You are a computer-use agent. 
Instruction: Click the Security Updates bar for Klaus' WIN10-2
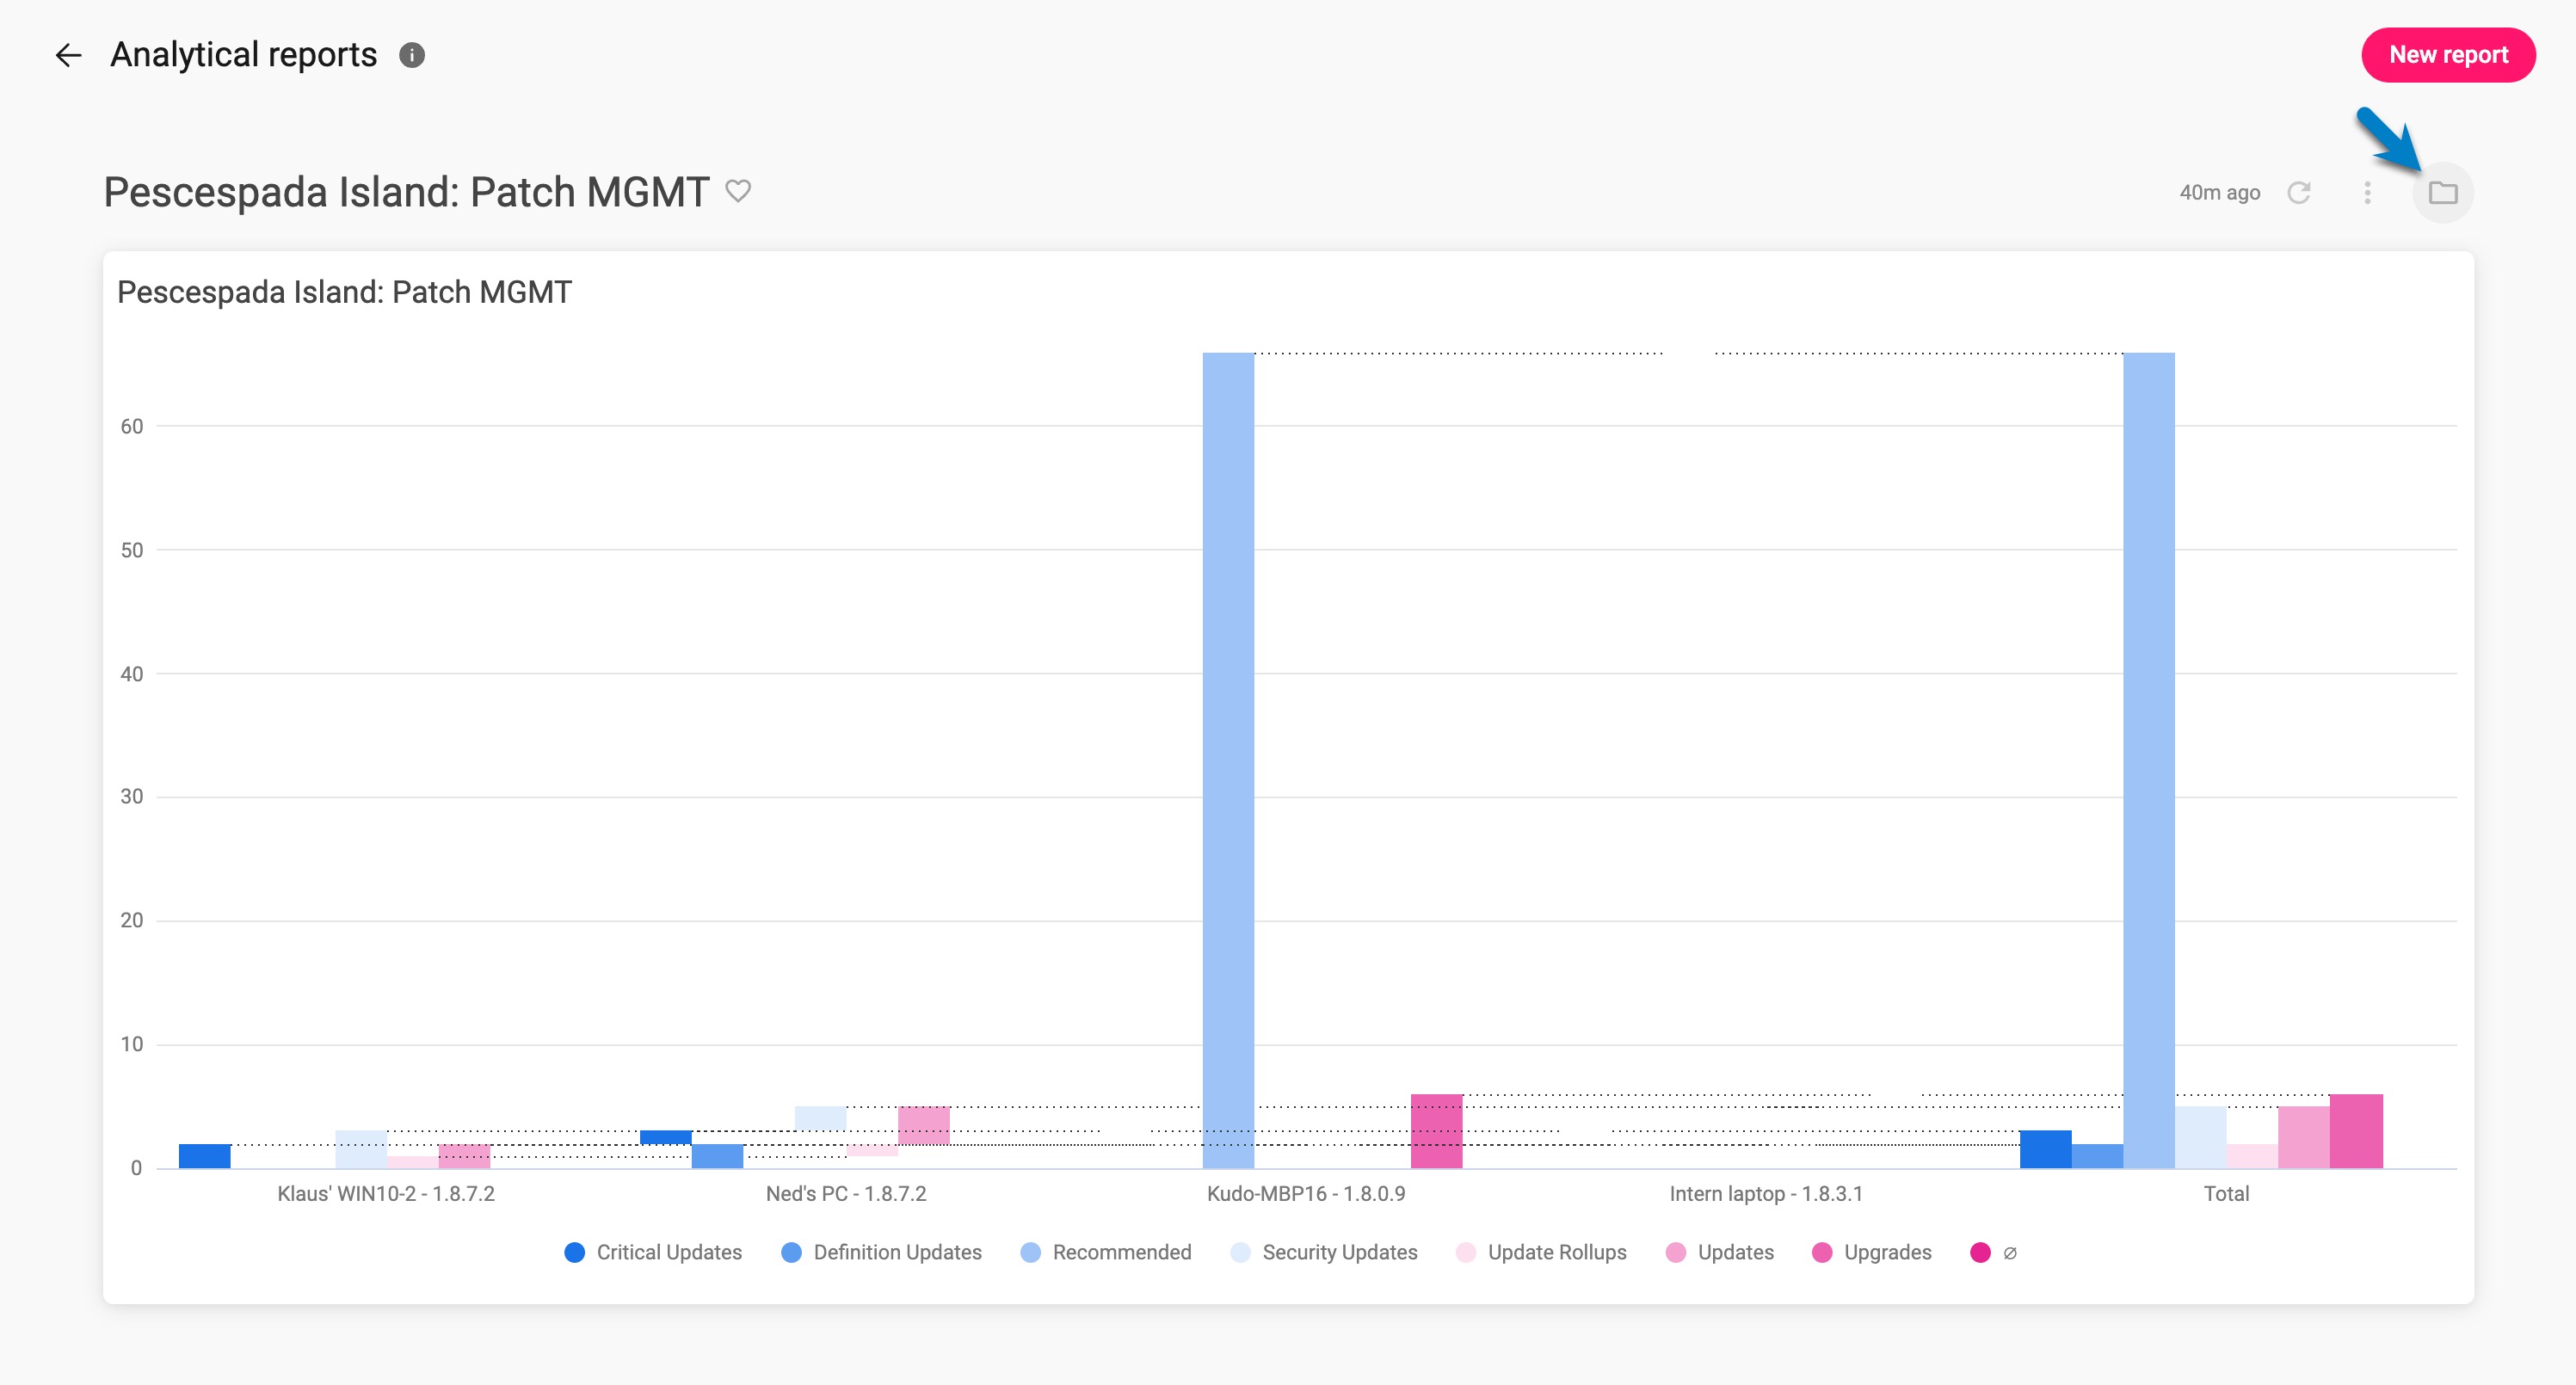tap(361, 1149)
